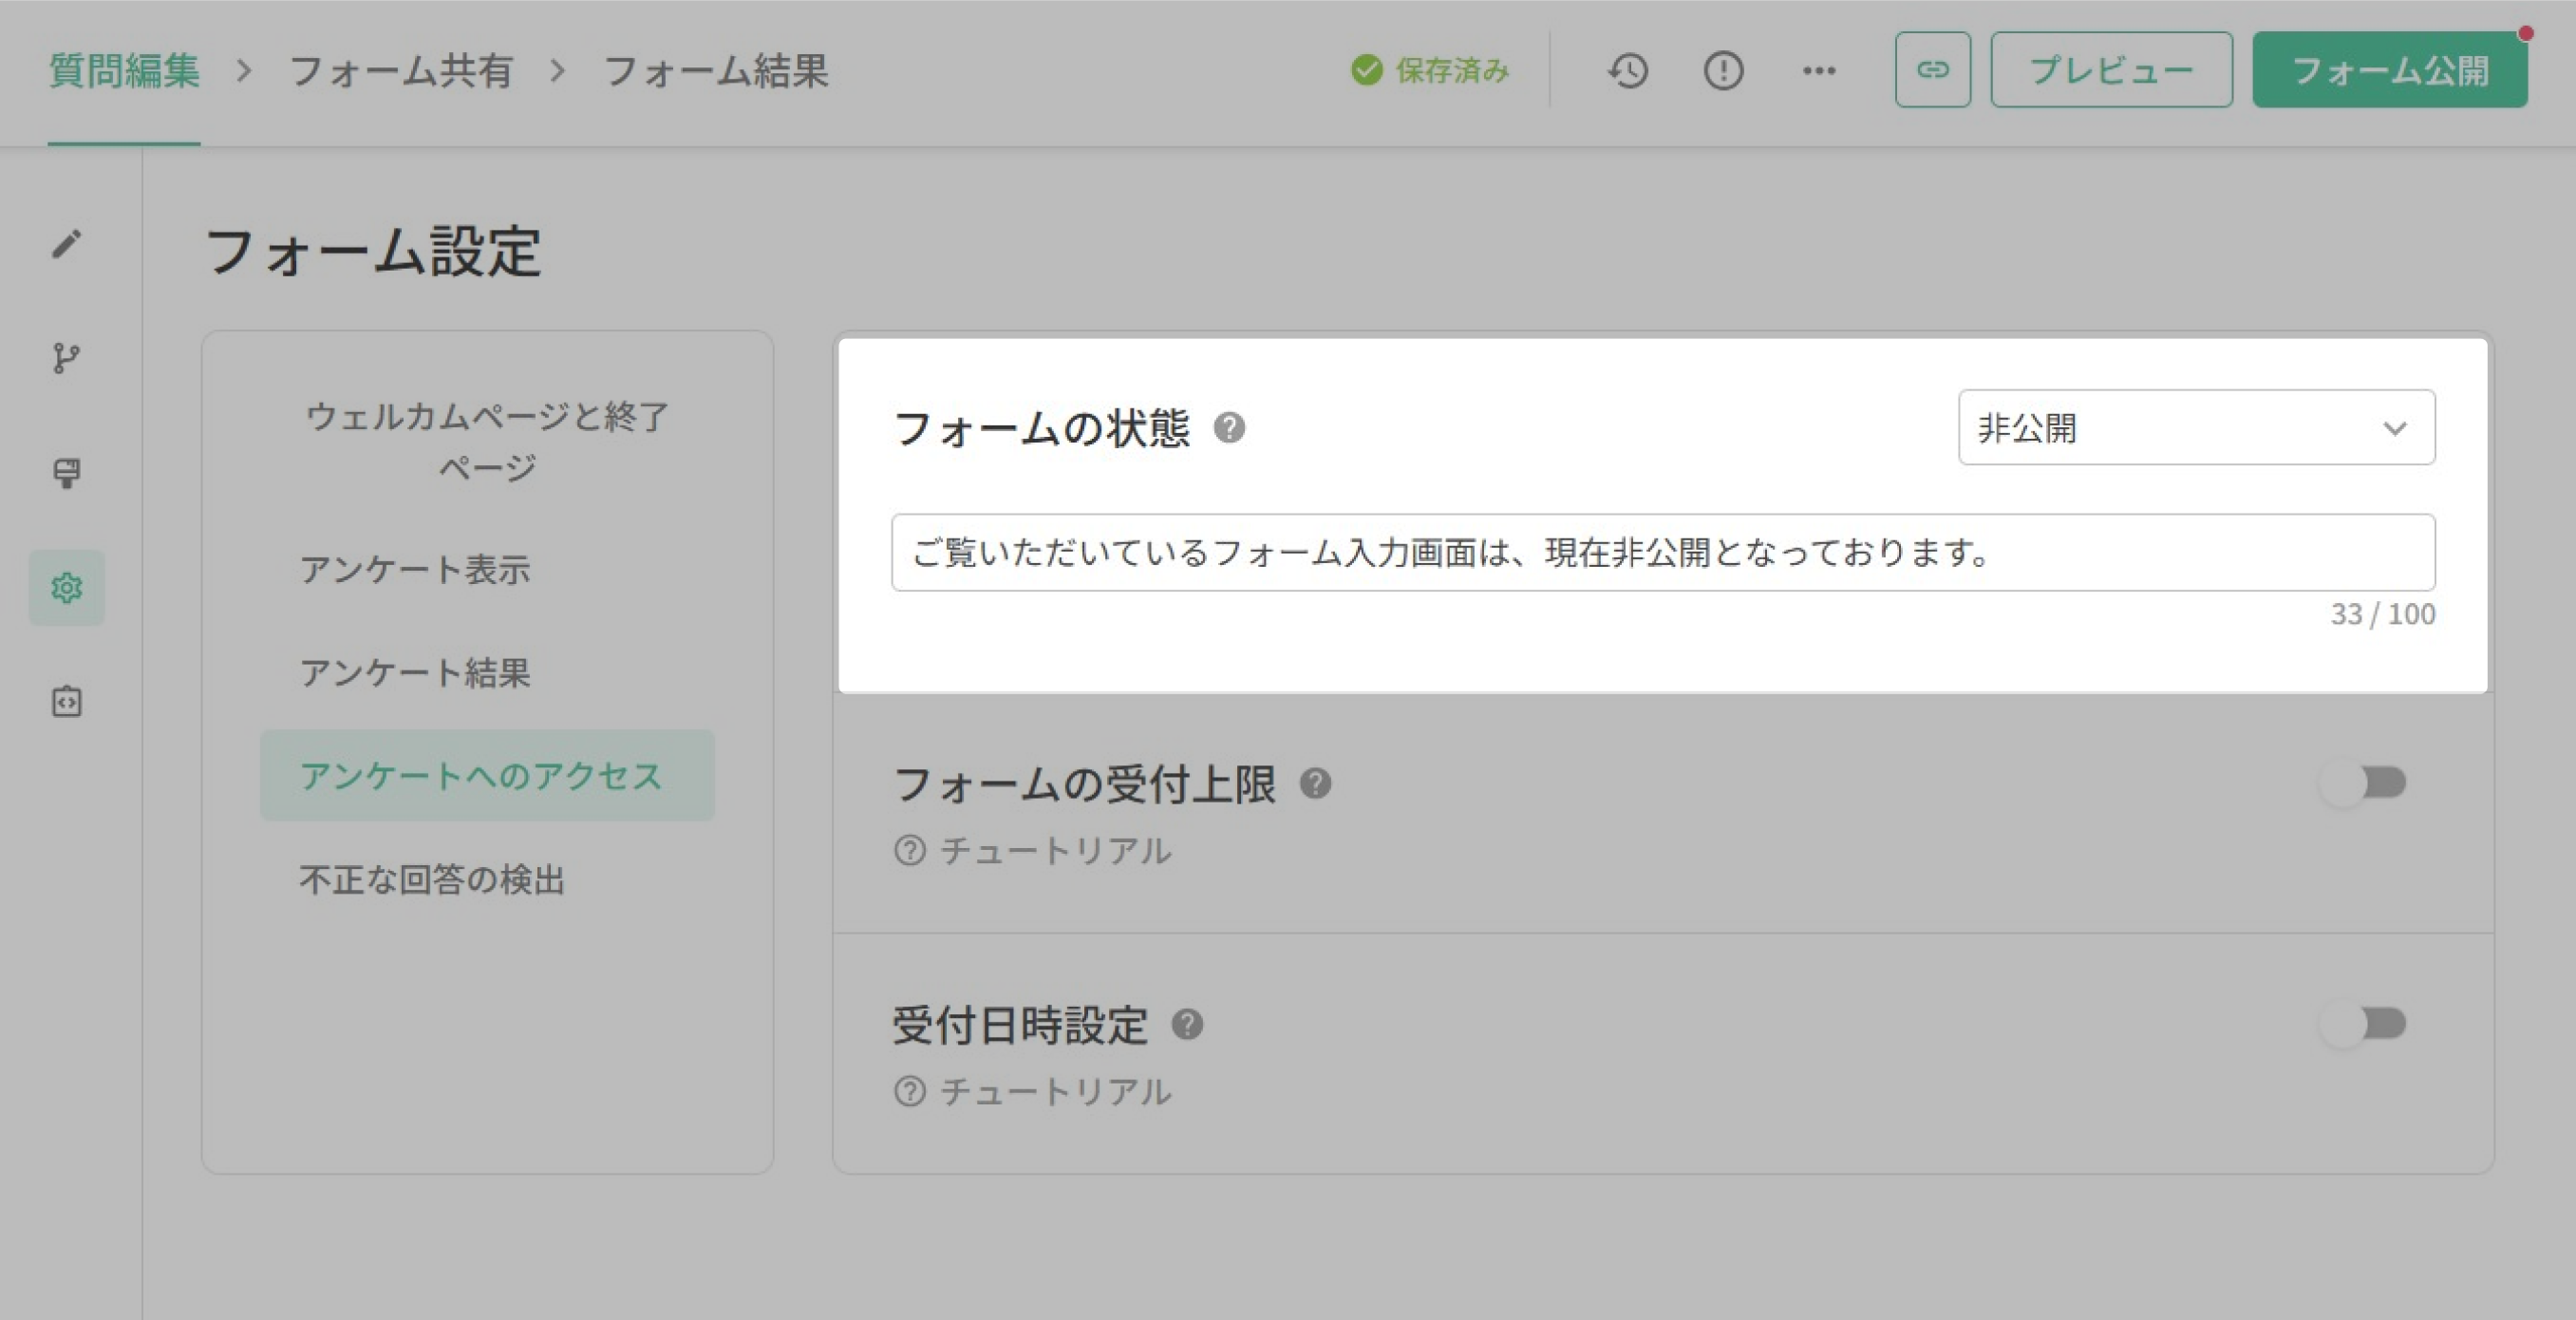Select アンケート表示 settings section
Screen dimensions: 2576x1320
(487, 569)
